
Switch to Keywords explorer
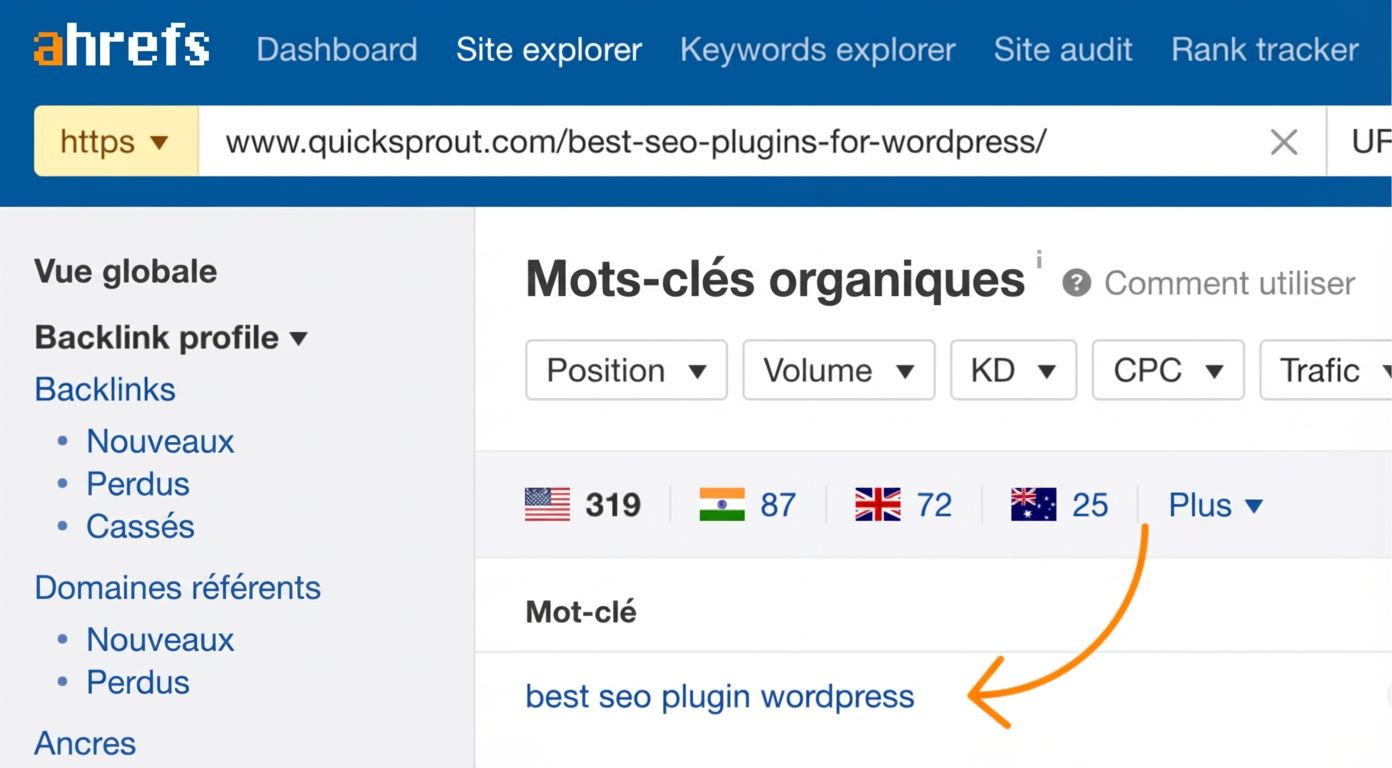coord(817,49)
